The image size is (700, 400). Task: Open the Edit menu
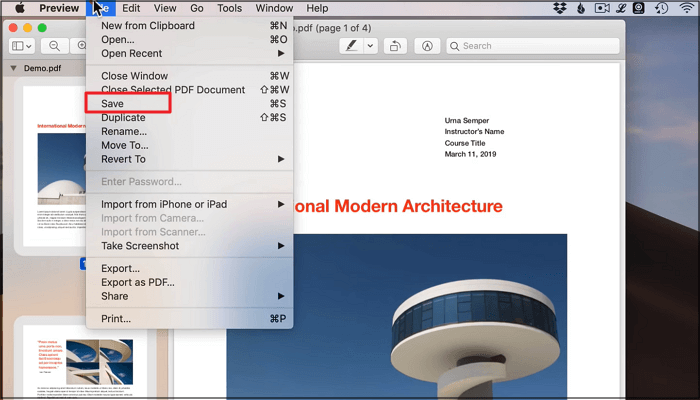[x=131, y=8]
